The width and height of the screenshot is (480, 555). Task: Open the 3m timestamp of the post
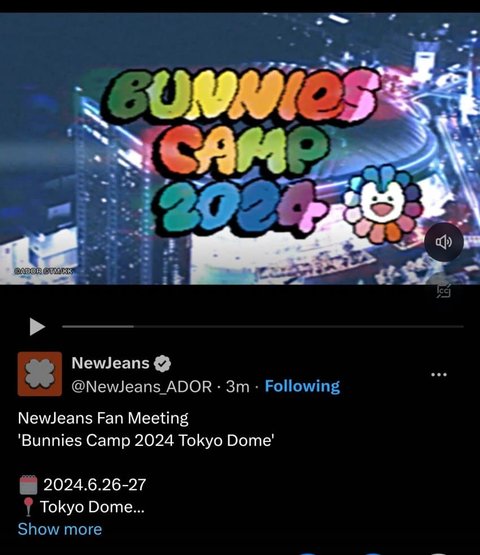(x=238, y=387)
